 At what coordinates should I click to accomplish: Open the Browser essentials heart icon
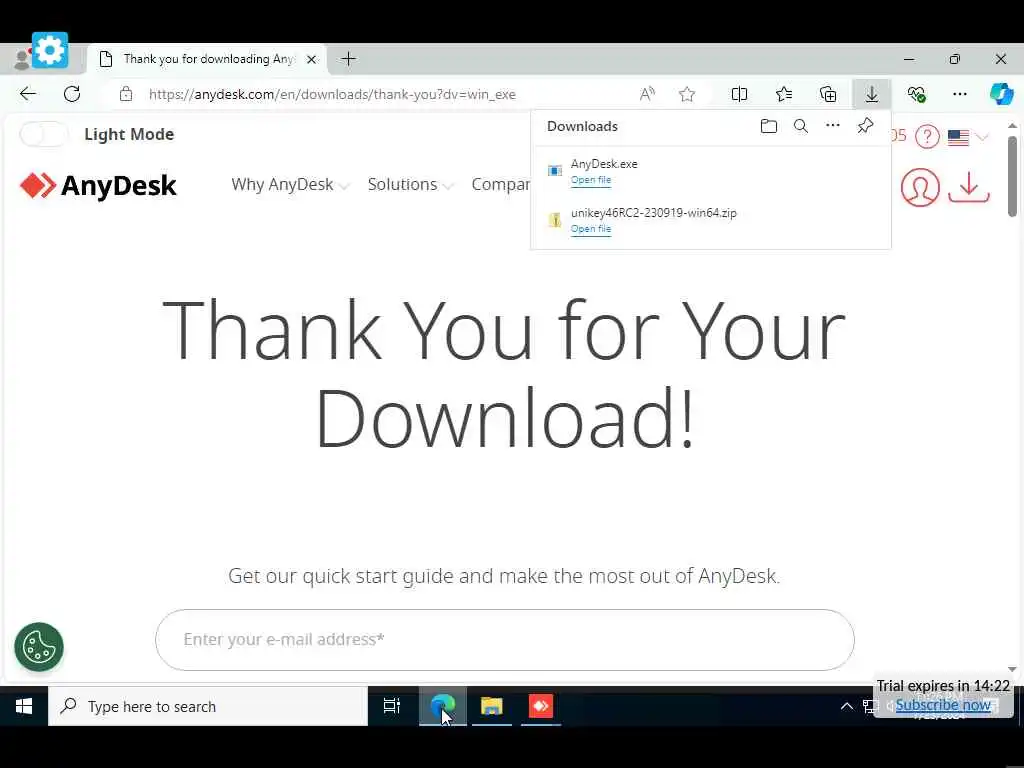[x=916, y=94]
